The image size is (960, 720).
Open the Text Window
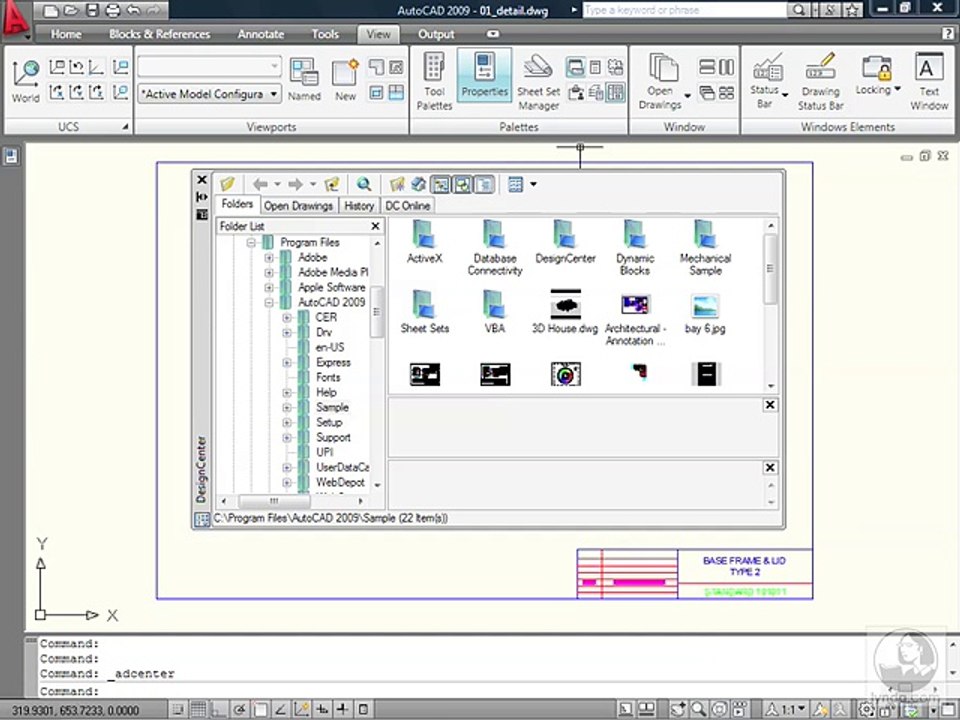pyautogui.click(x=928, y=80)
